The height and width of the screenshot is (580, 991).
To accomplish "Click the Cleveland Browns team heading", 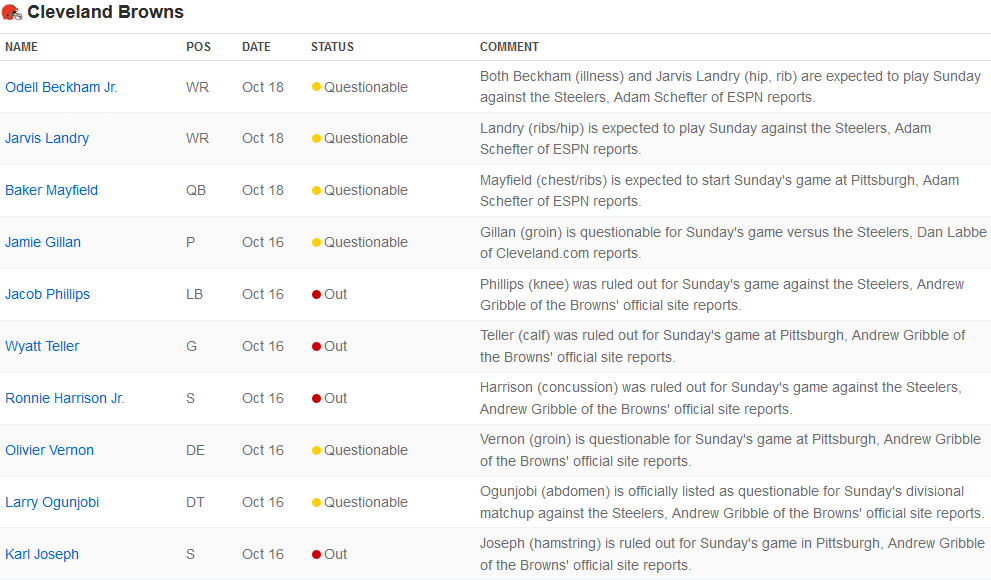I will pyautogui.click(x=106, y=12).
